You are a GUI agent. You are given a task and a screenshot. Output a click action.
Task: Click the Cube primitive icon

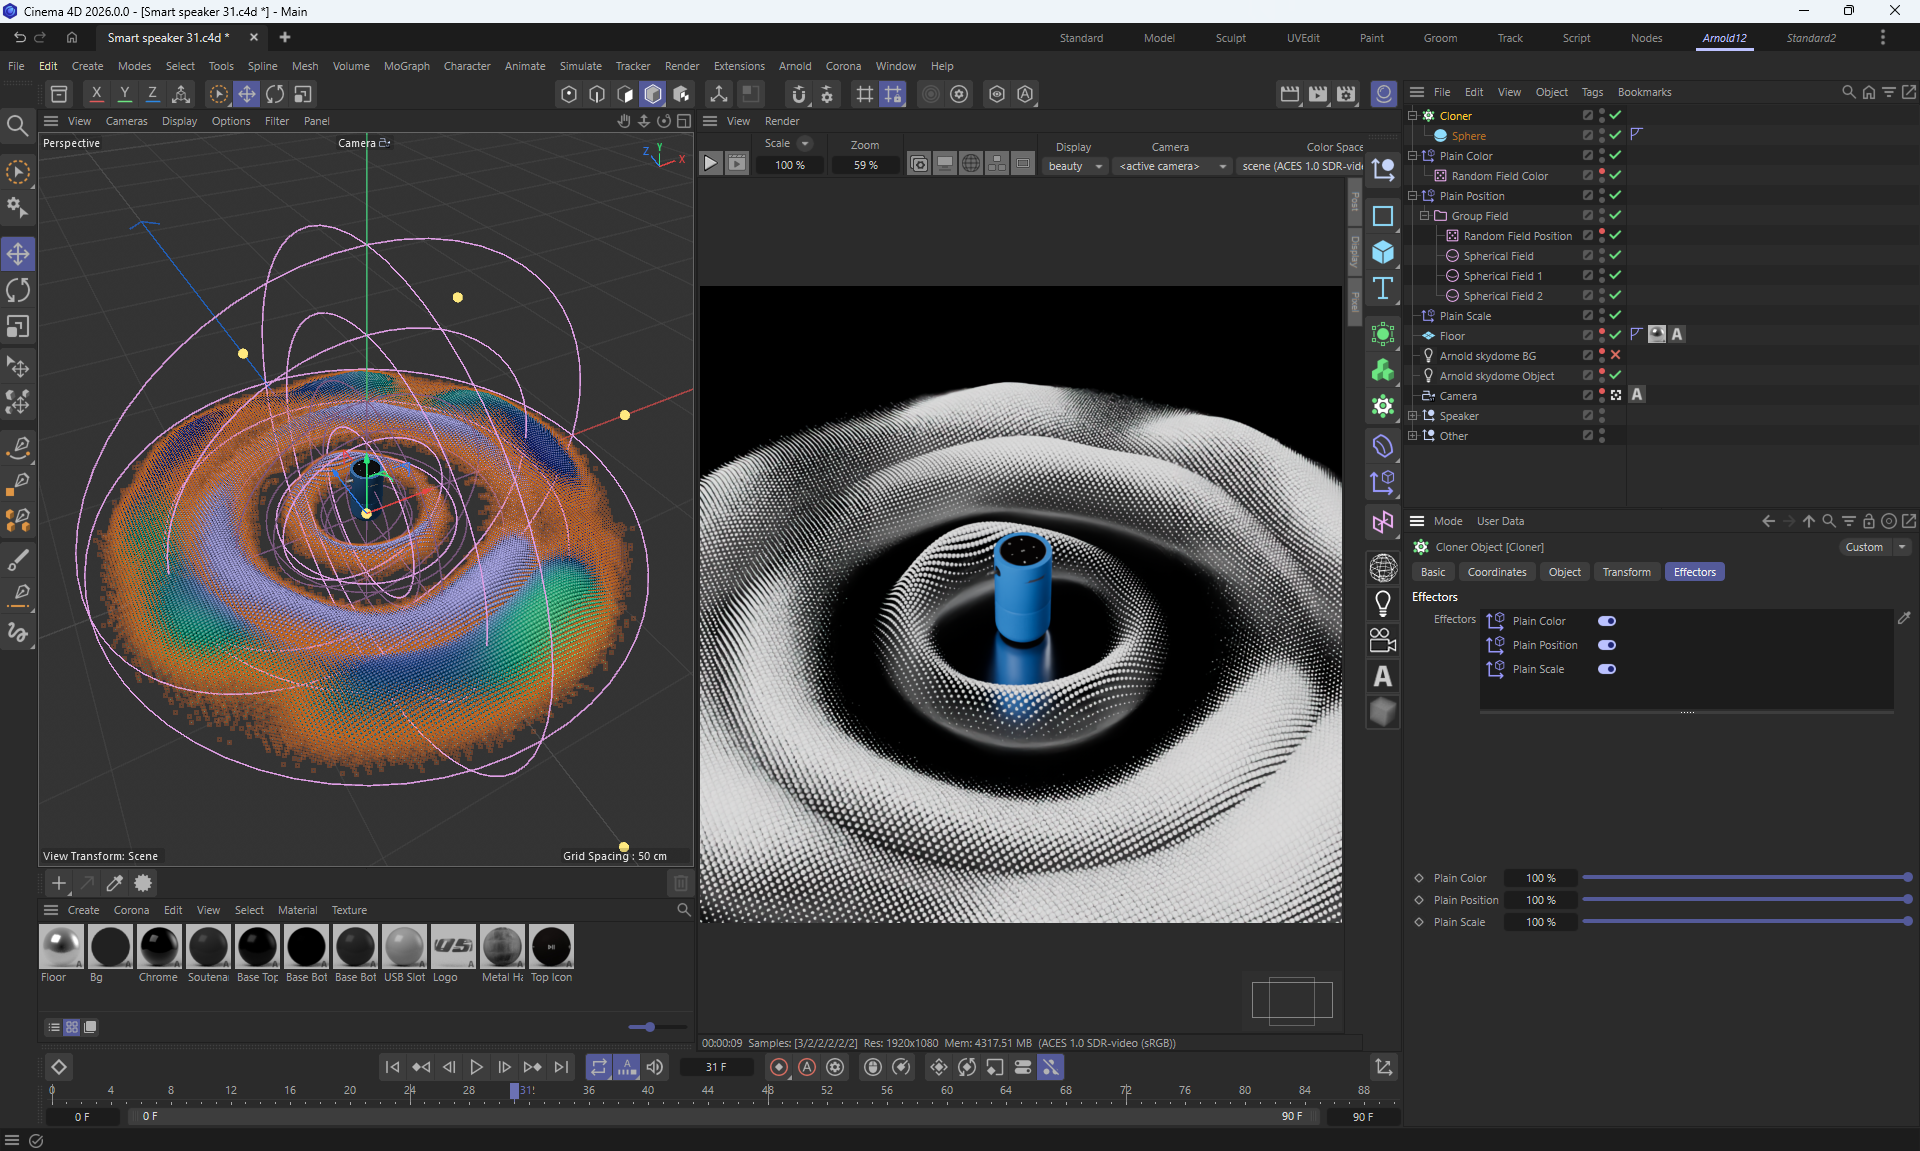click(x=1383, y=252)
